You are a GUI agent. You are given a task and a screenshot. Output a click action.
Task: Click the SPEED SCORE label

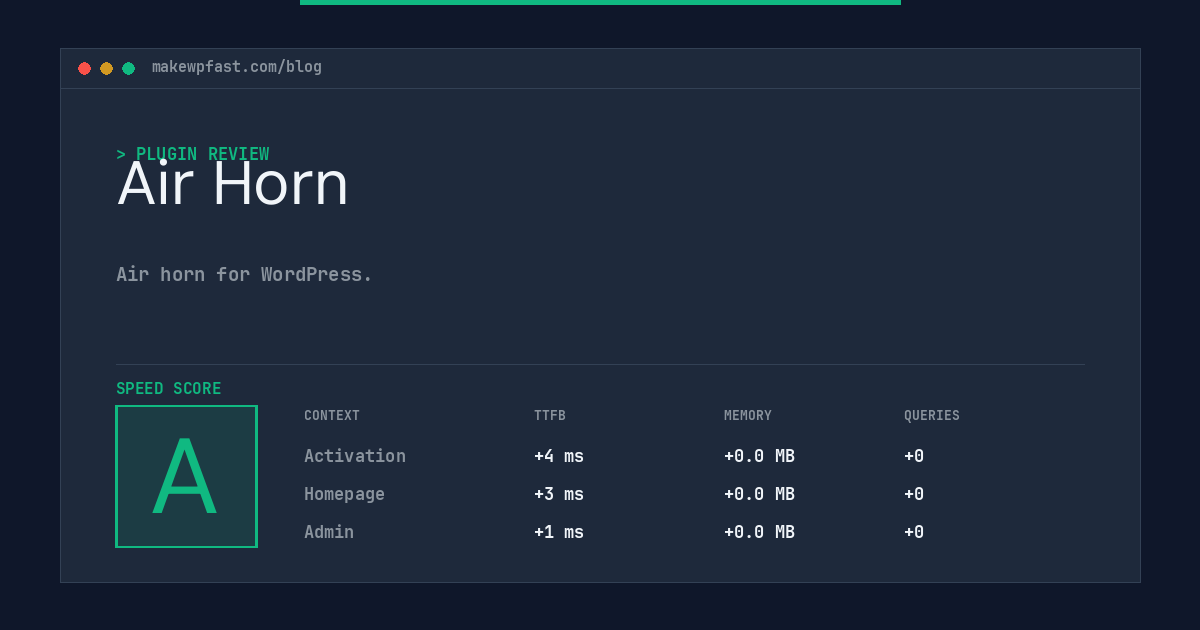pos(169,389)
